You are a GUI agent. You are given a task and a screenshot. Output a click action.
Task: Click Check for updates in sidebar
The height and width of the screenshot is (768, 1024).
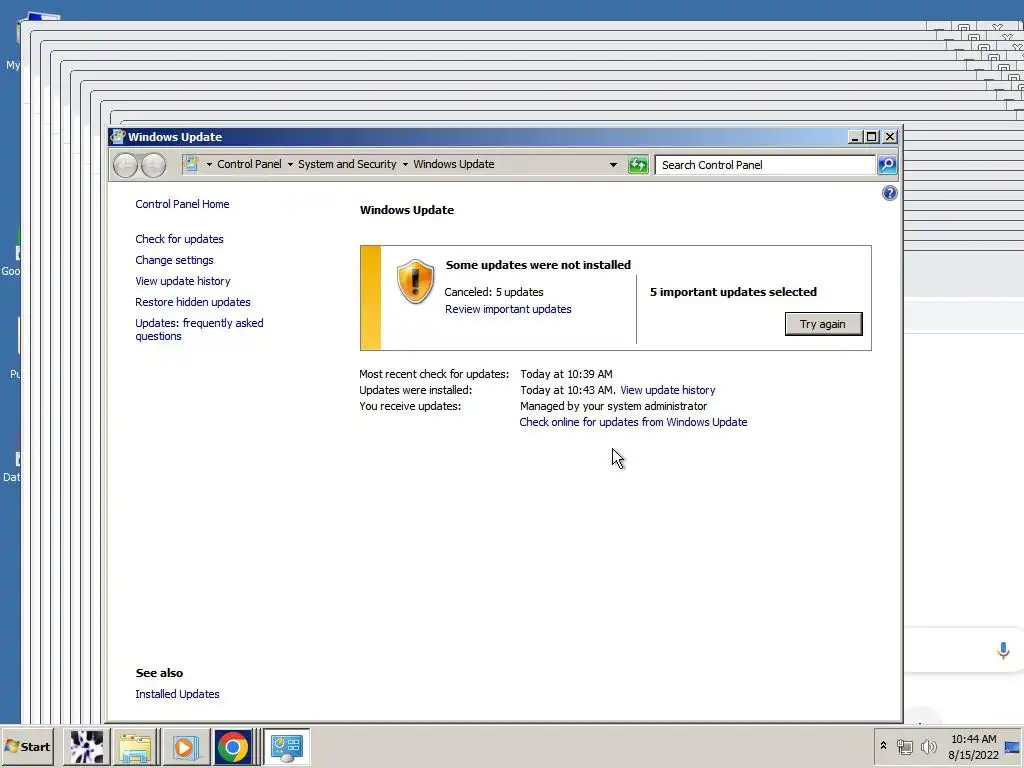tap(180, 239)
